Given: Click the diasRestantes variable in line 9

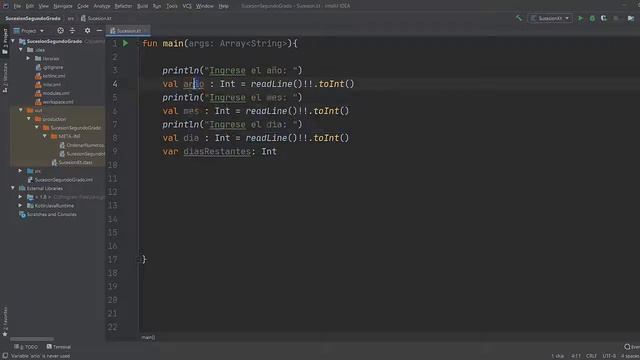Looking at the screenshot, I should [x=217, y=151].
